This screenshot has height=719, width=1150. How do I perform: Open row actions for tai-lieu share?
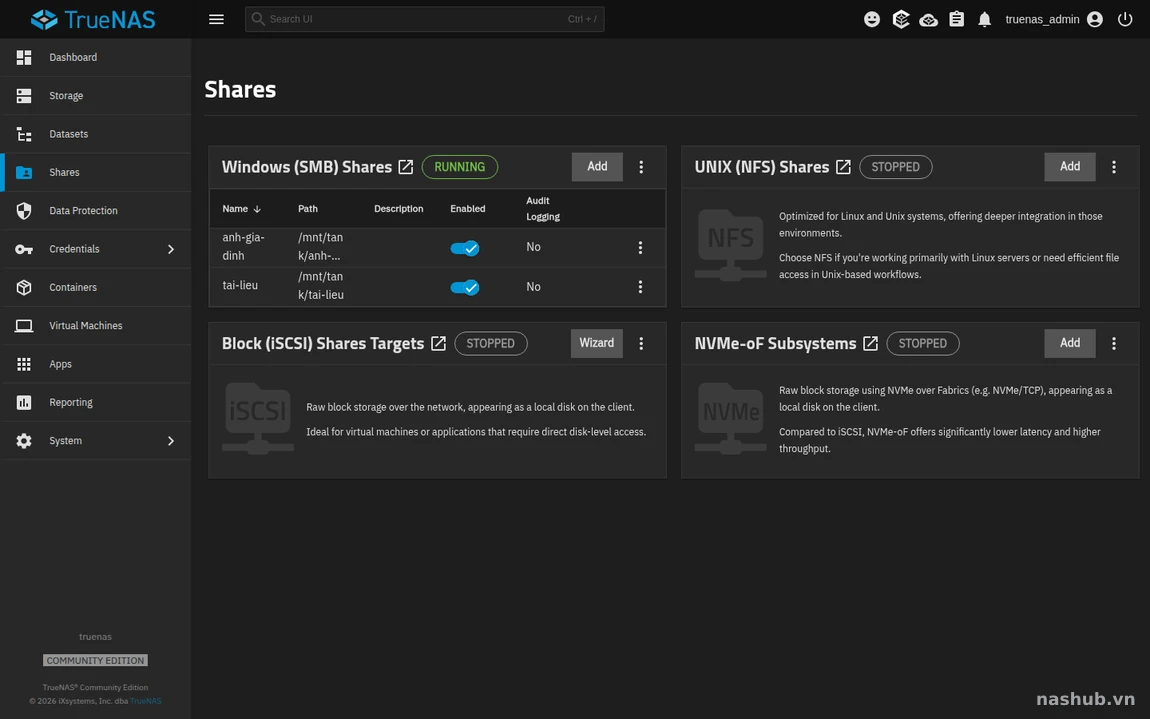(x=640, y=287)
